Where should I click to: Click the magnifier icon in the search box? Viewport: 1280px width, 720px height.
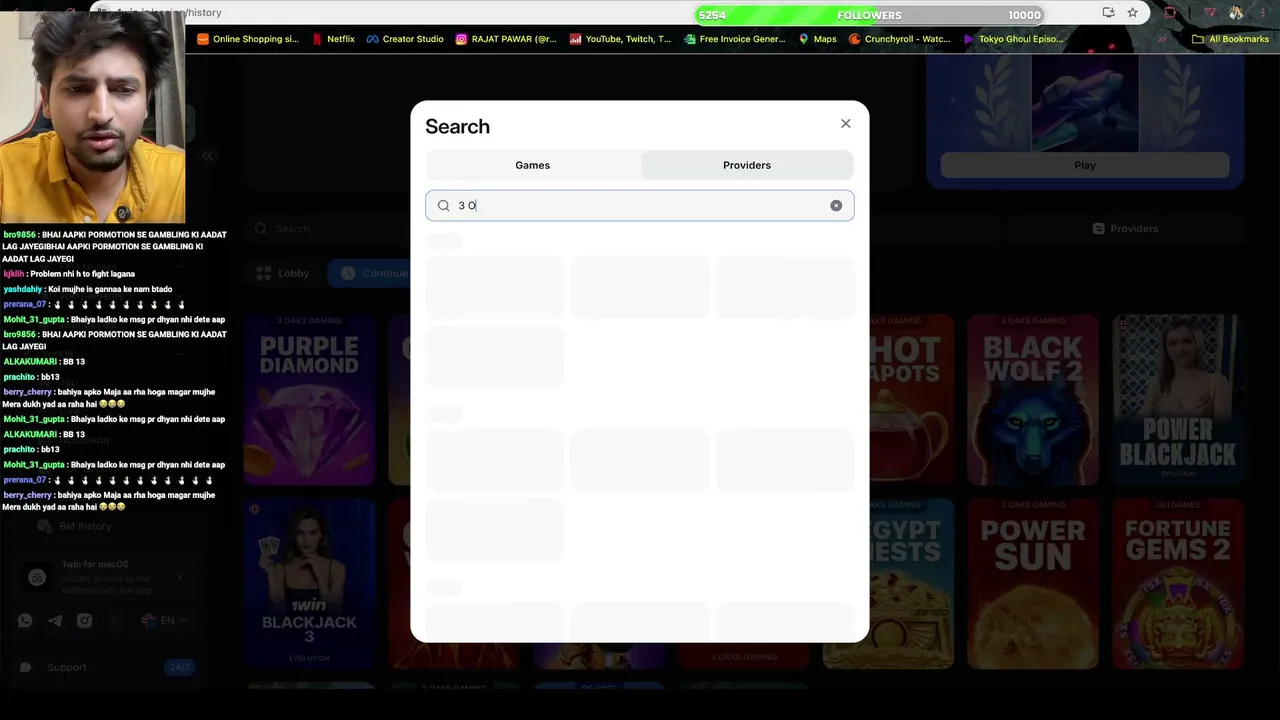444,206
